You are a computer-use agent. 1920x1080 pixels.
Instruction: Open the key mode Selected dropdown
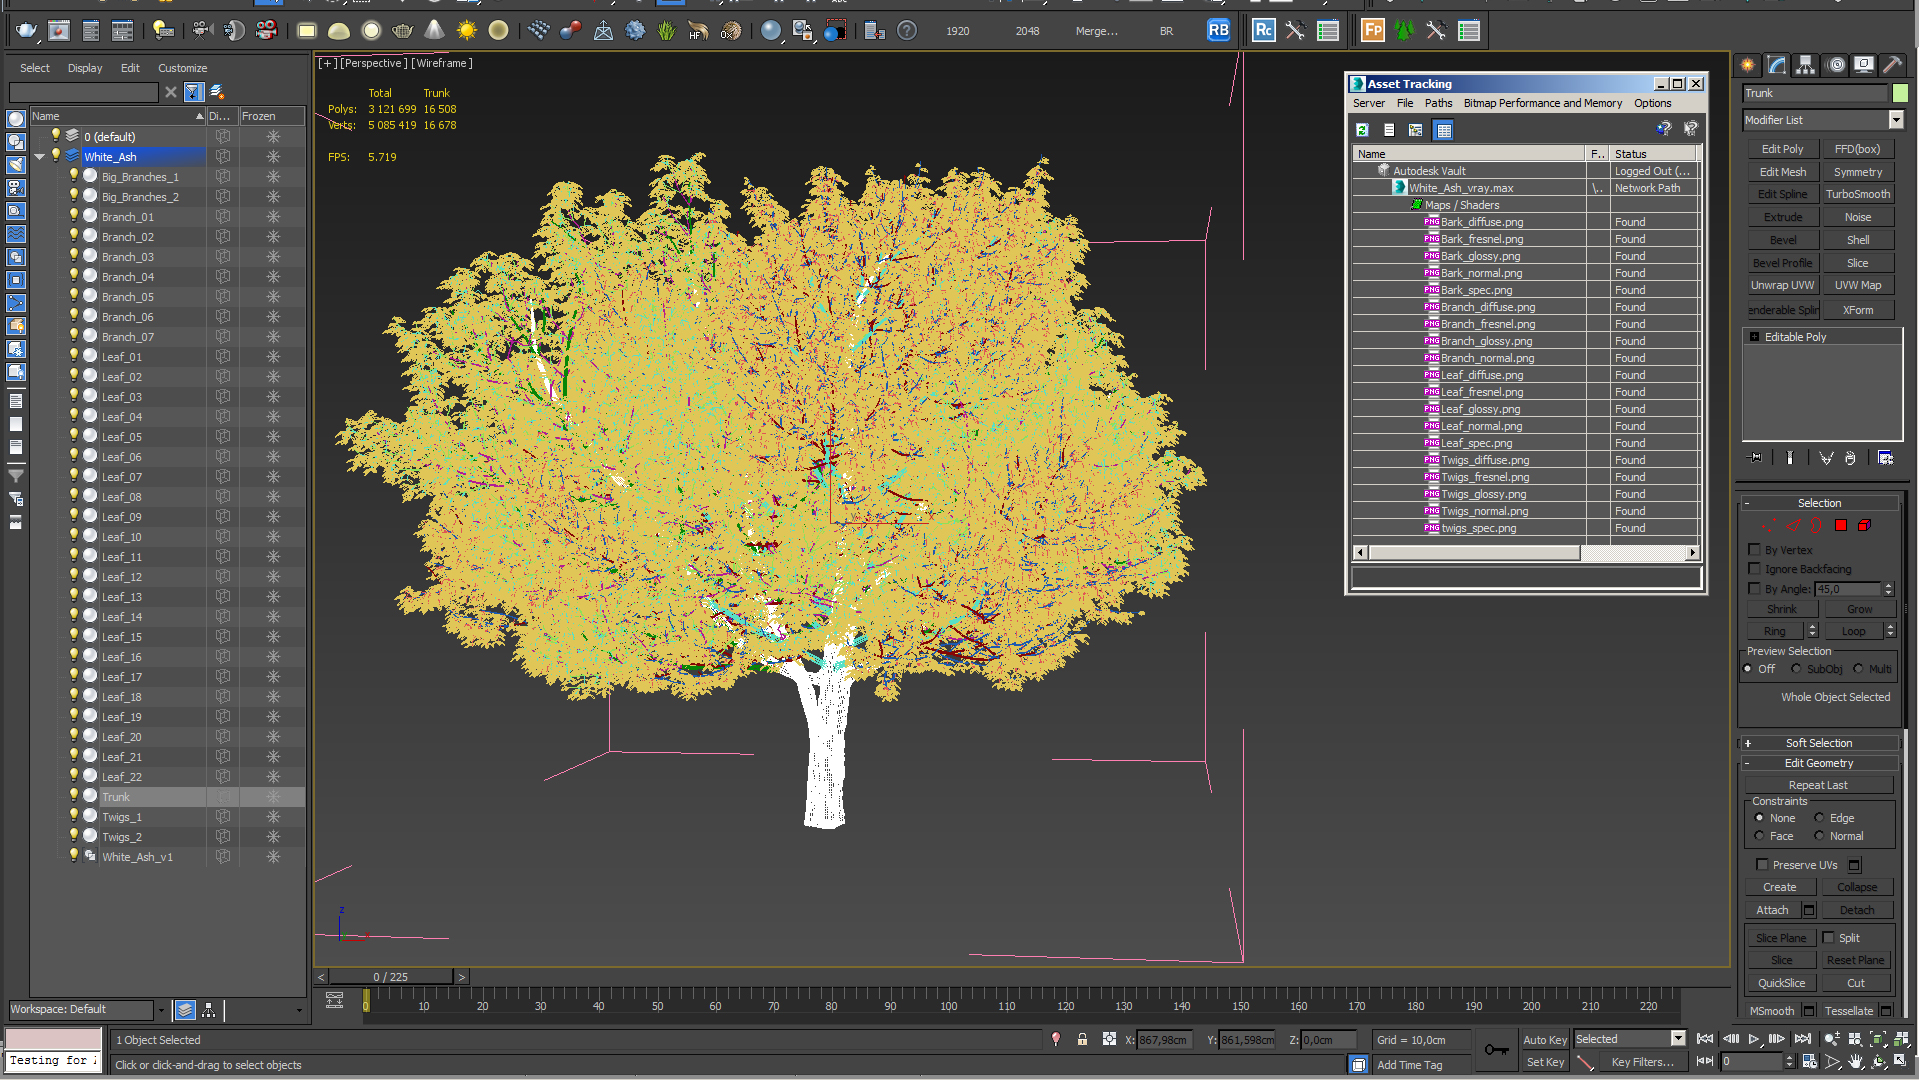click(1678, 1039)
